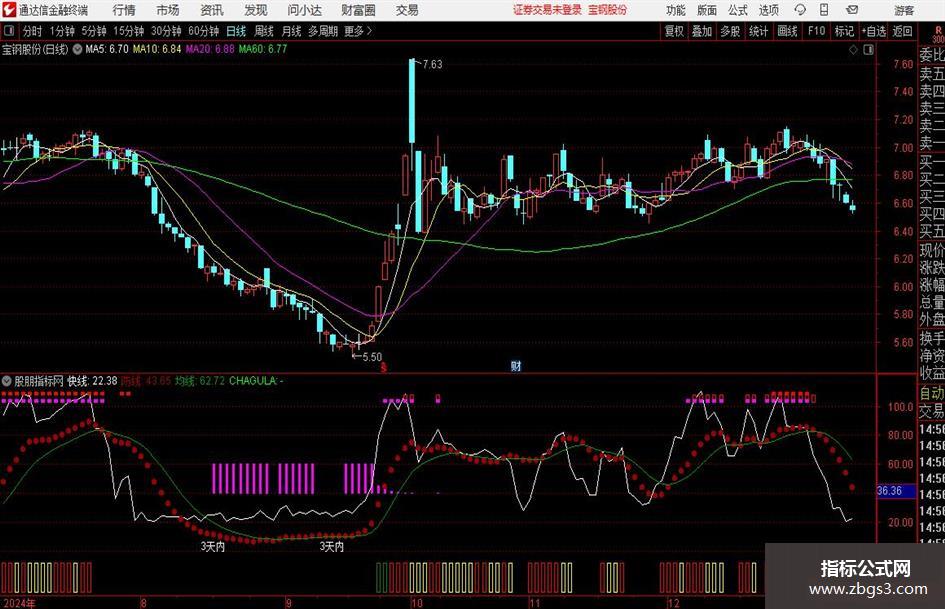Click the 统计 statistics button
The width and height of the screenshot is (945, 609).
[758, 31]
